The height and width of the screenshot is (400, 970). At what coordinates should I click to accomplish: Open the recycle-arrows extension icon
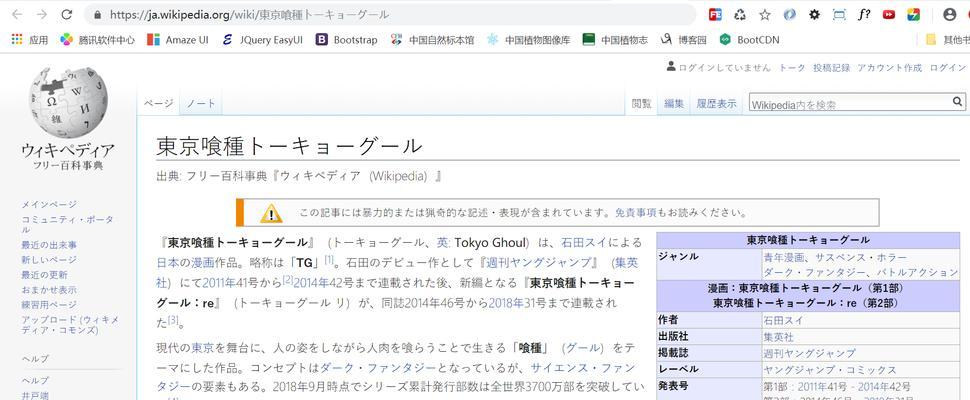pyautogui.click(x=740, y=14)
